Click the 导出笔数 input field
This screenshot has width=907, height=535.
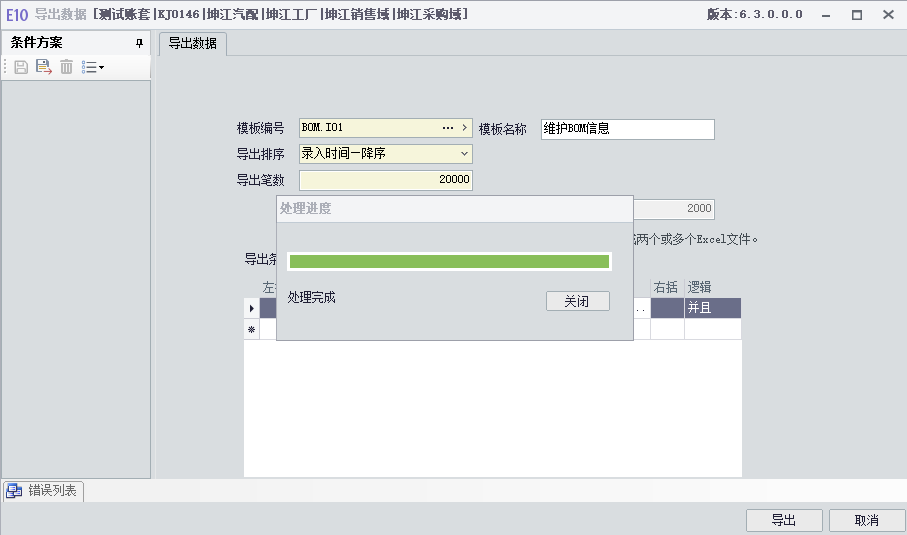click(386, 180)
